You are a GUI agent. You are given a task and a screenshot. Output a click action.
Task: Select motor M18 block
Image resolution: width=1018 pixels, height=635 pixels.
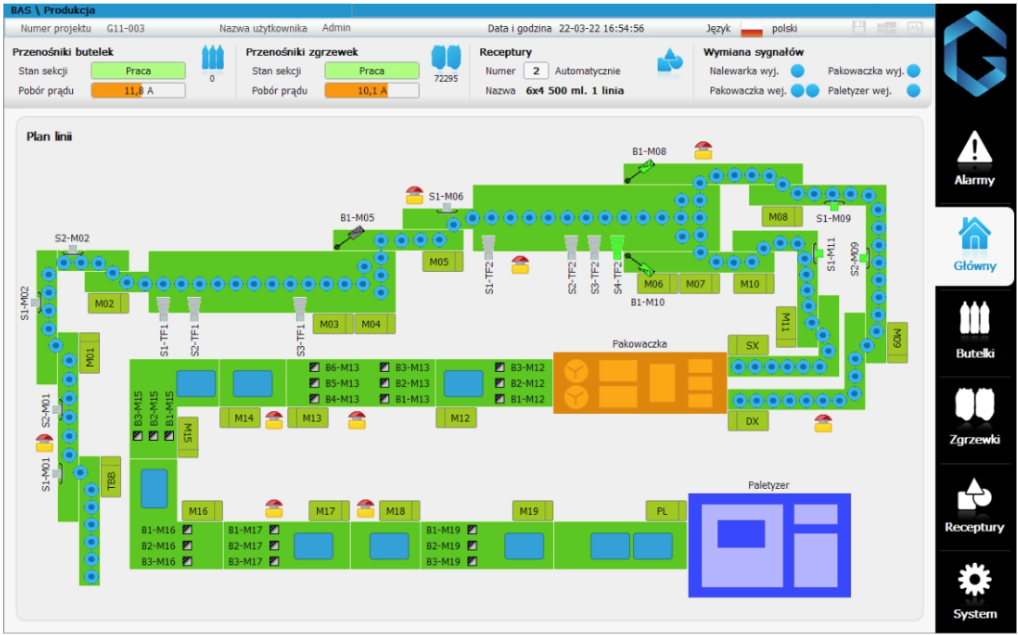pos(399,511)
